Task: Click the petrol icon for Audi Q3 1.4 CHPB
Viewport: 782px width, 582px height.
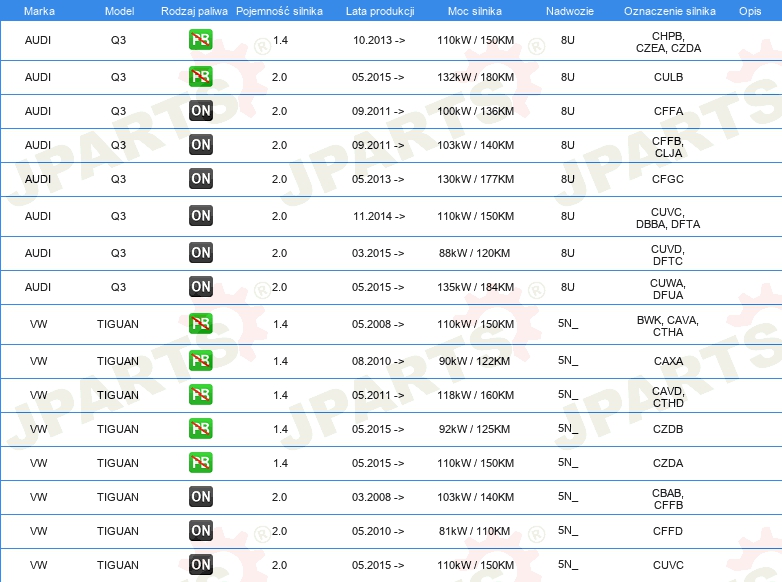Action: coord(200,40)
